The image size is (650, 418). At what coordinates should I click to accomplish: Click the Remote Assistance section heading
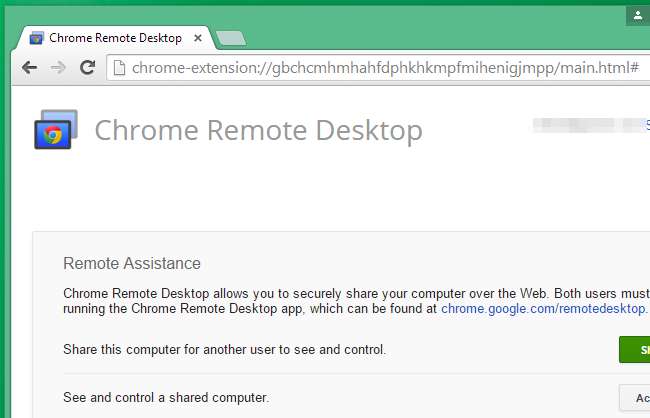point(132,264)
